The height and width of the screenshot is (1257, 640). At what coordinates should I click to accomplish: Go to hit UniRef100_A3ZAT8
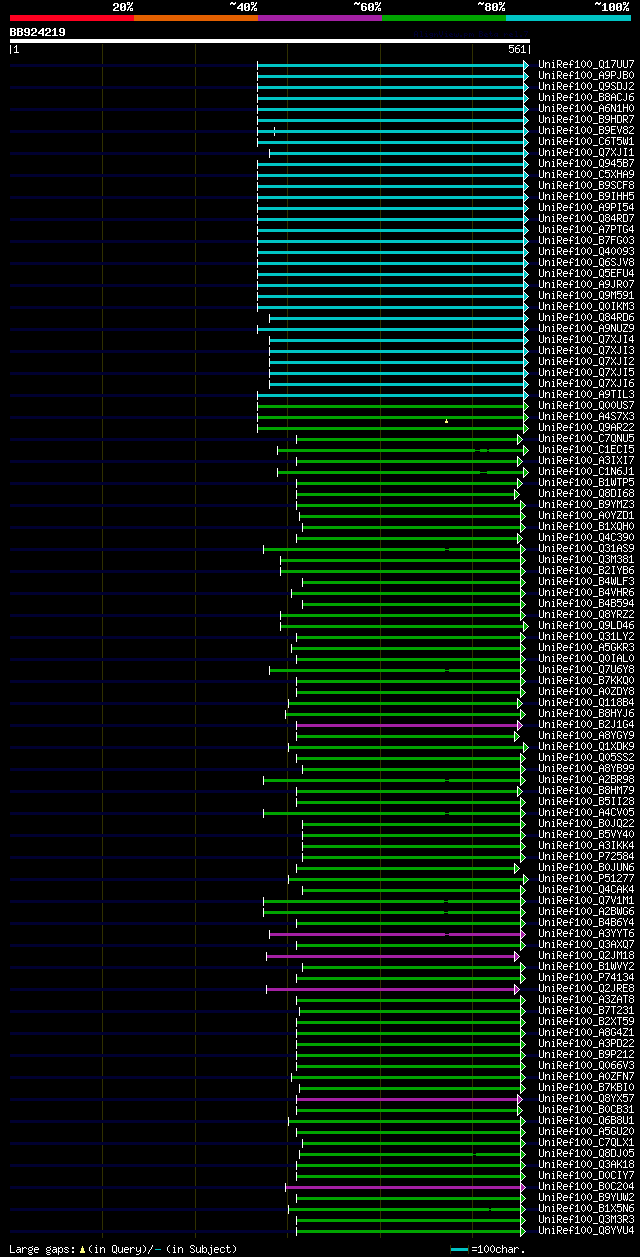click(x=586, y=999)
